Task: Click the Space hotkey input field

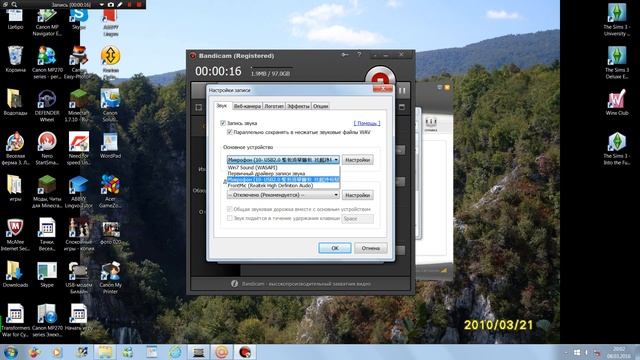Action: (x=358, y=219)
